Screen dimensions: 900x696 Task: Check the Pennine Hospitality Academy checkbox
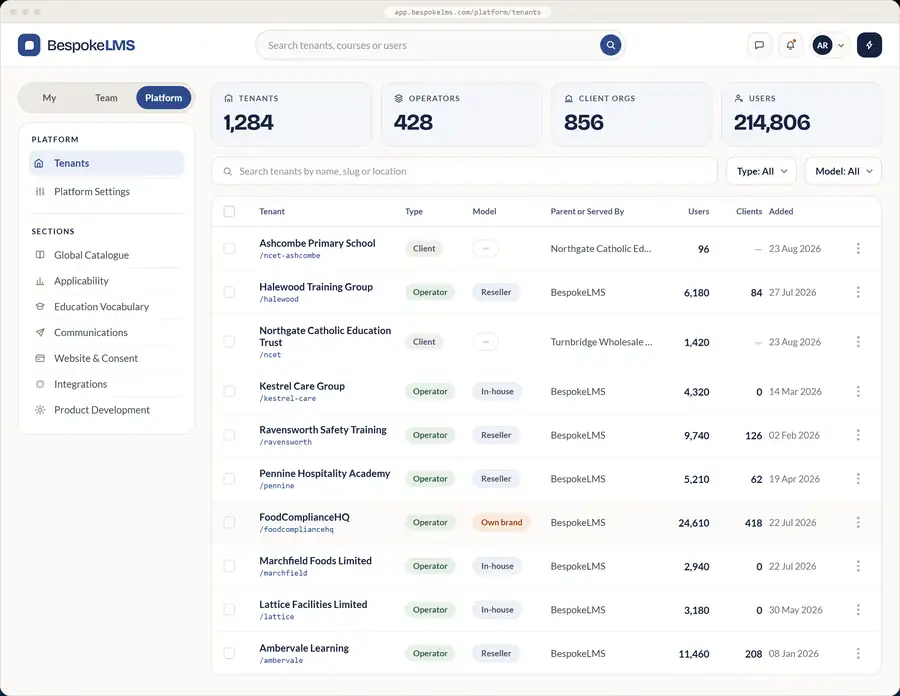[229, 479]
